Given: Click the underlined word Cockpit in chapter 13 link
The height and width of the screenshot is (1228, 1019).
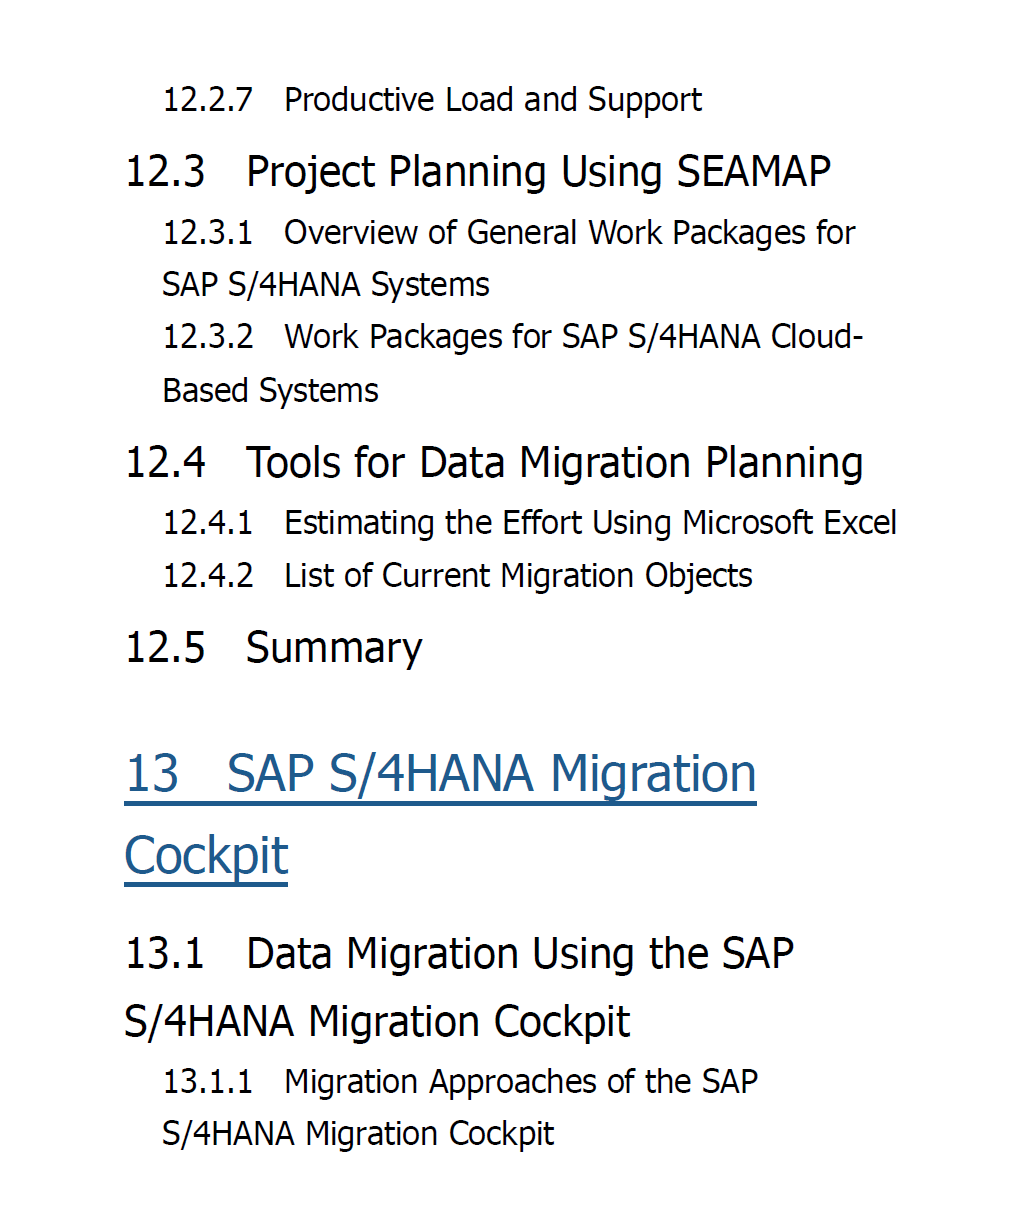Looking at the screenshot, I should coord(206,856).
